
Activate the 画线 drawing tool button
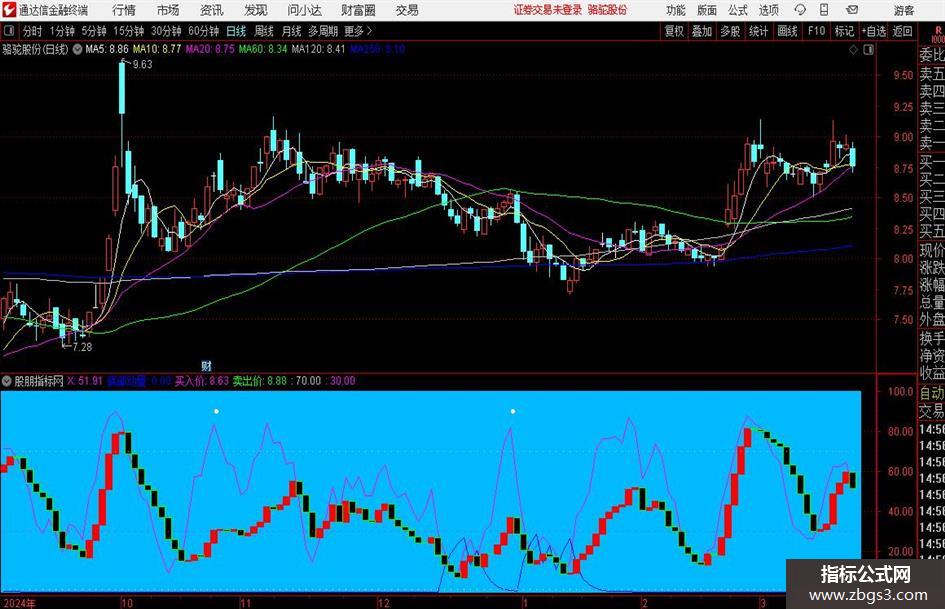click(787, 31)
